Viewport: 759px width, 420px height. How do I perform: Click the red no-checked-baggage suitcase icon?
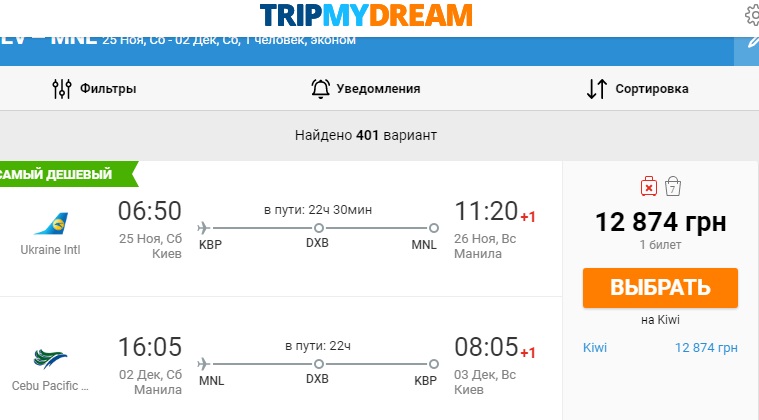point(648,185)
